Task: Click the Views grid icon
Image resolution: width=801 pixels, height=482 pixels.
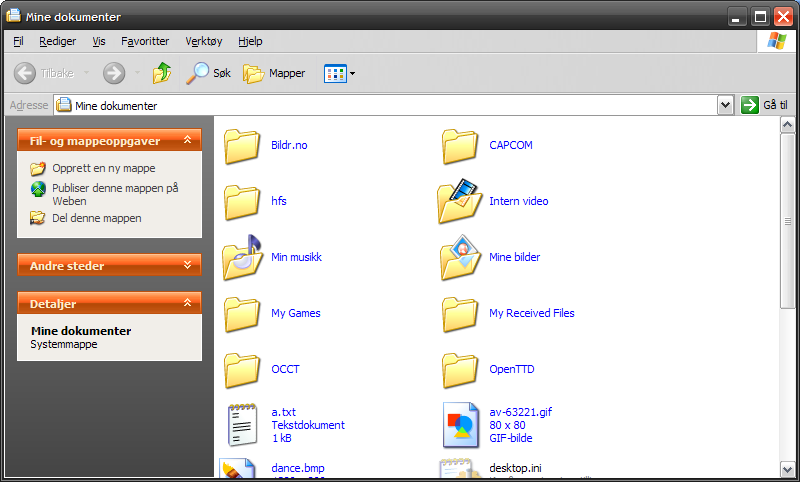Action: [x=335, y=74]
